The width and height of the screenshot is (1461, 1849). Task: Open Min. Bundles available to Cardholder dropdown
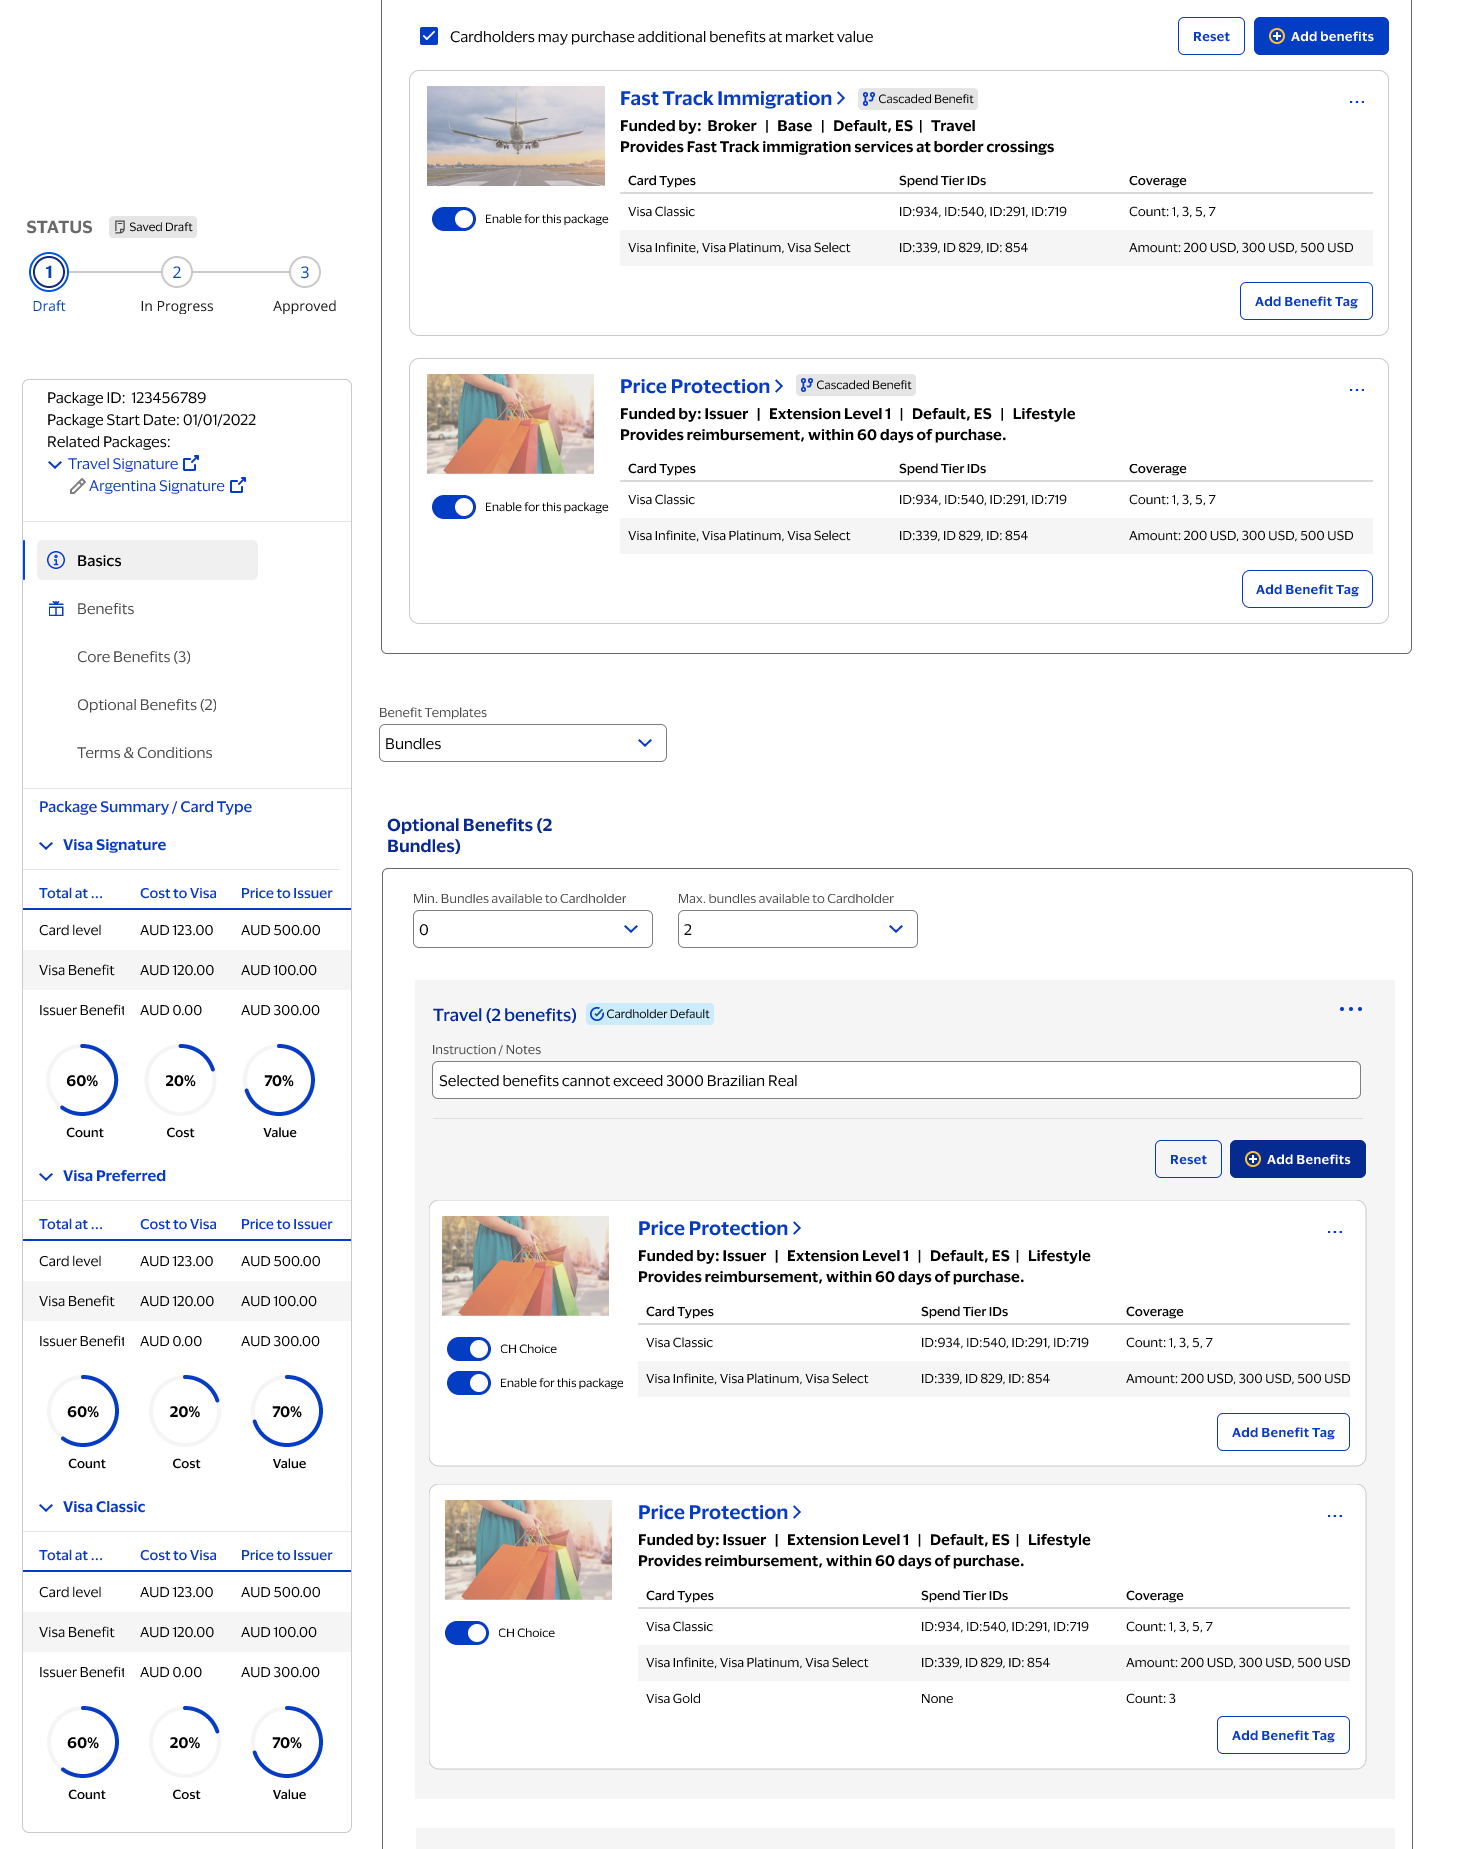(533, 929)
